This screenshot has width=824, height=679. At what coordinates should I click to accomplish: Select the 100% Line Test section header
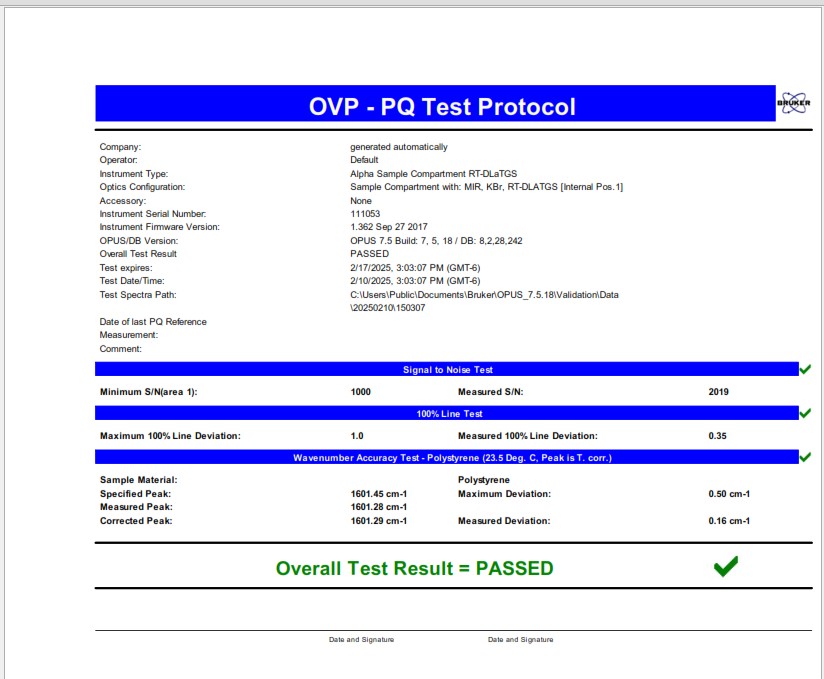447,414
